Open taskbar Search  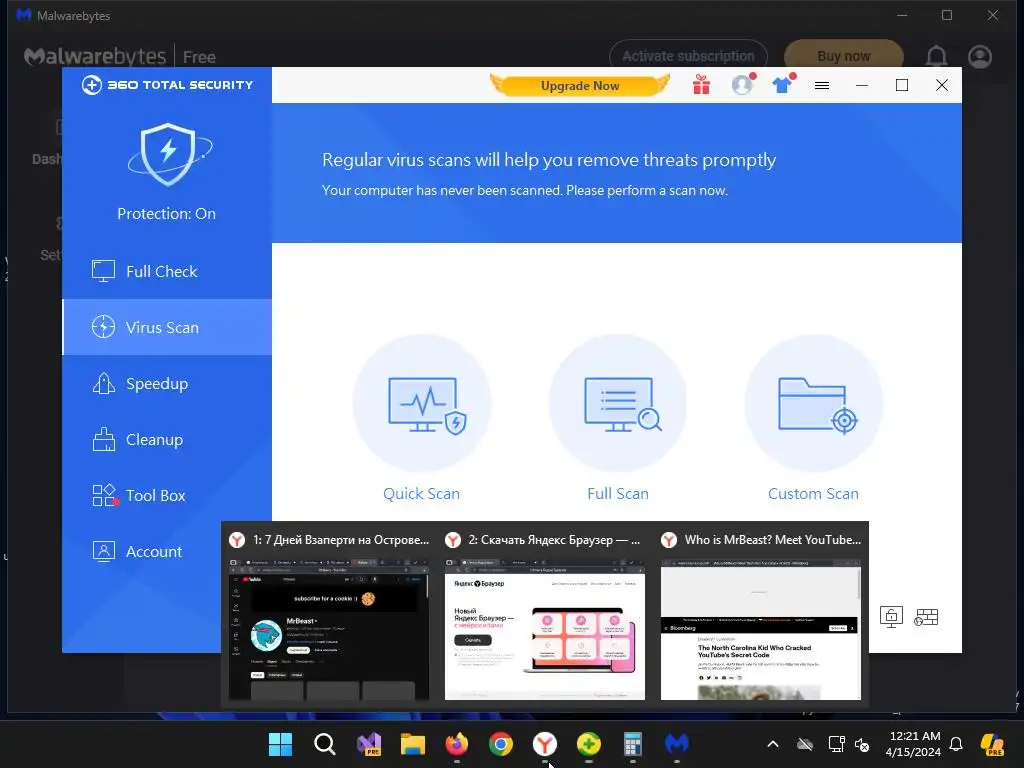click(325, 744)
